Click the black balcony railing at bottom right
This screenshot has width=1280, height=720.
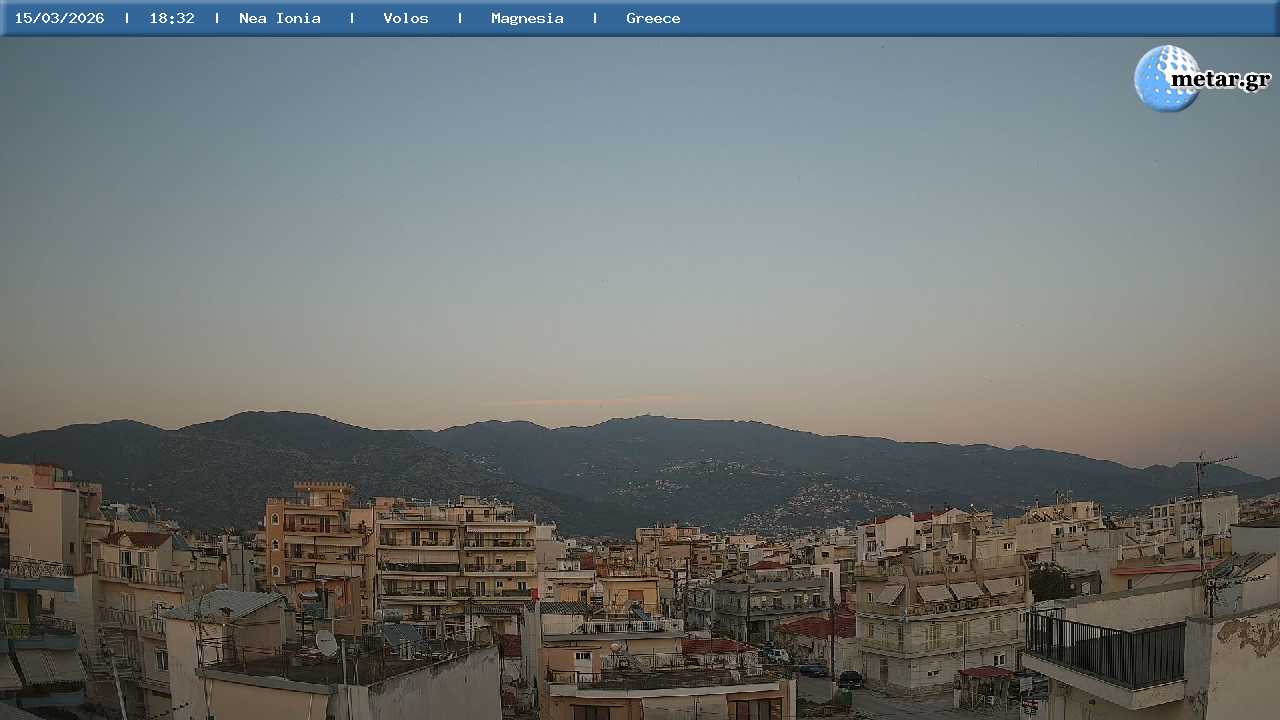[x=1105, y=650]
